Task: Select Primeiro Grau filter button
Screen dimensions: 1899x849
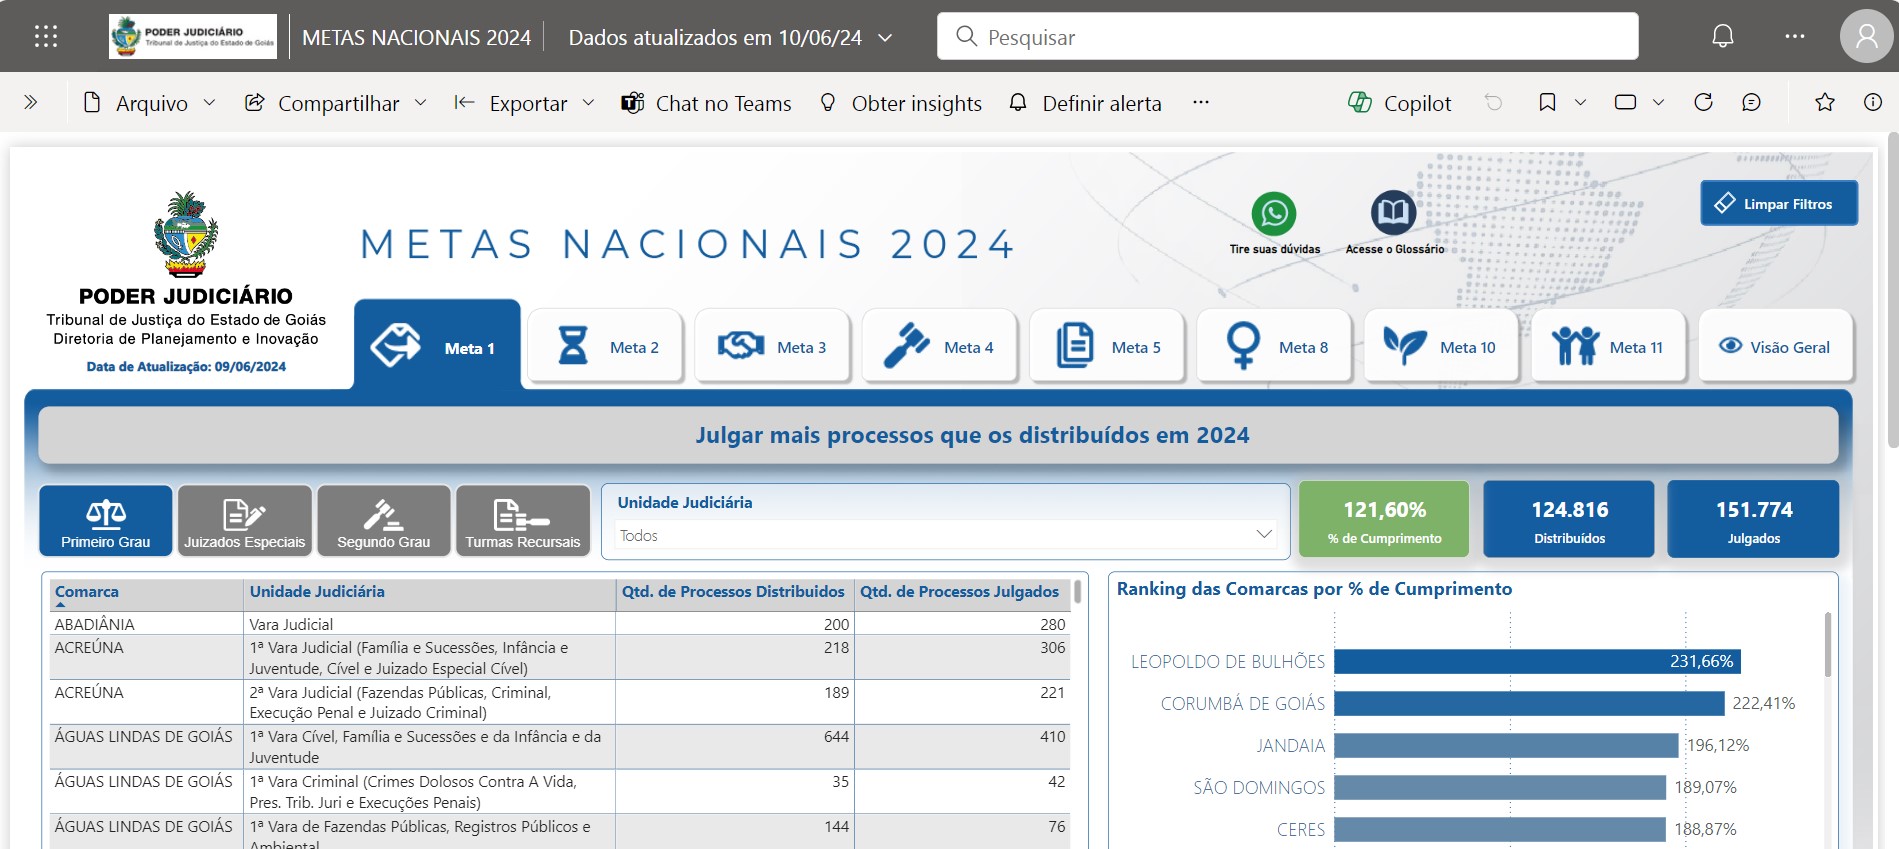Action: point(106,520)
